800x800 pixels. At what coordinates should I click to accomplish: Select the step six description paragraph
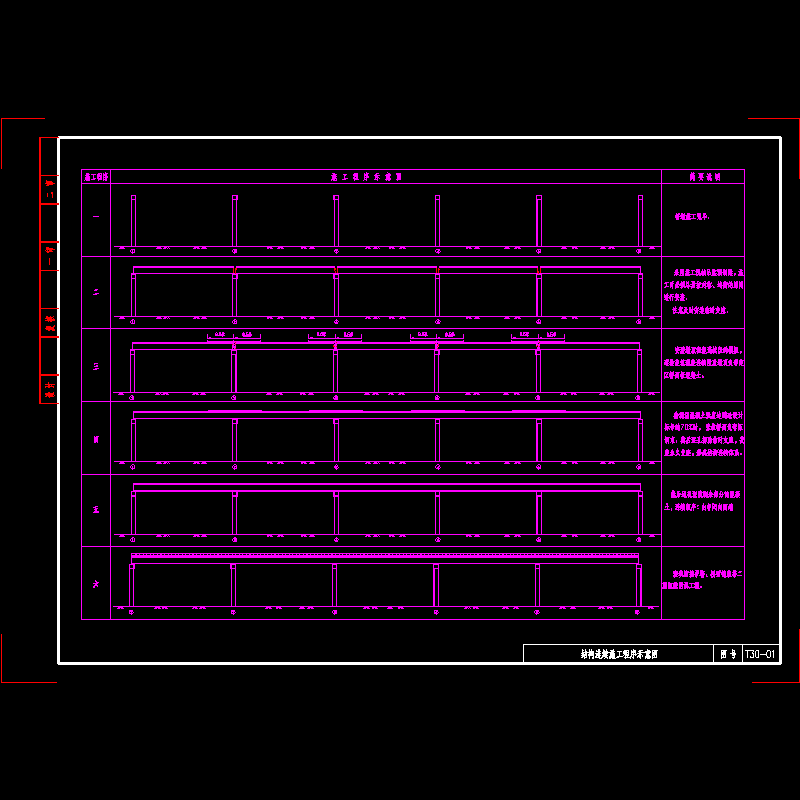tap(704, 580)
